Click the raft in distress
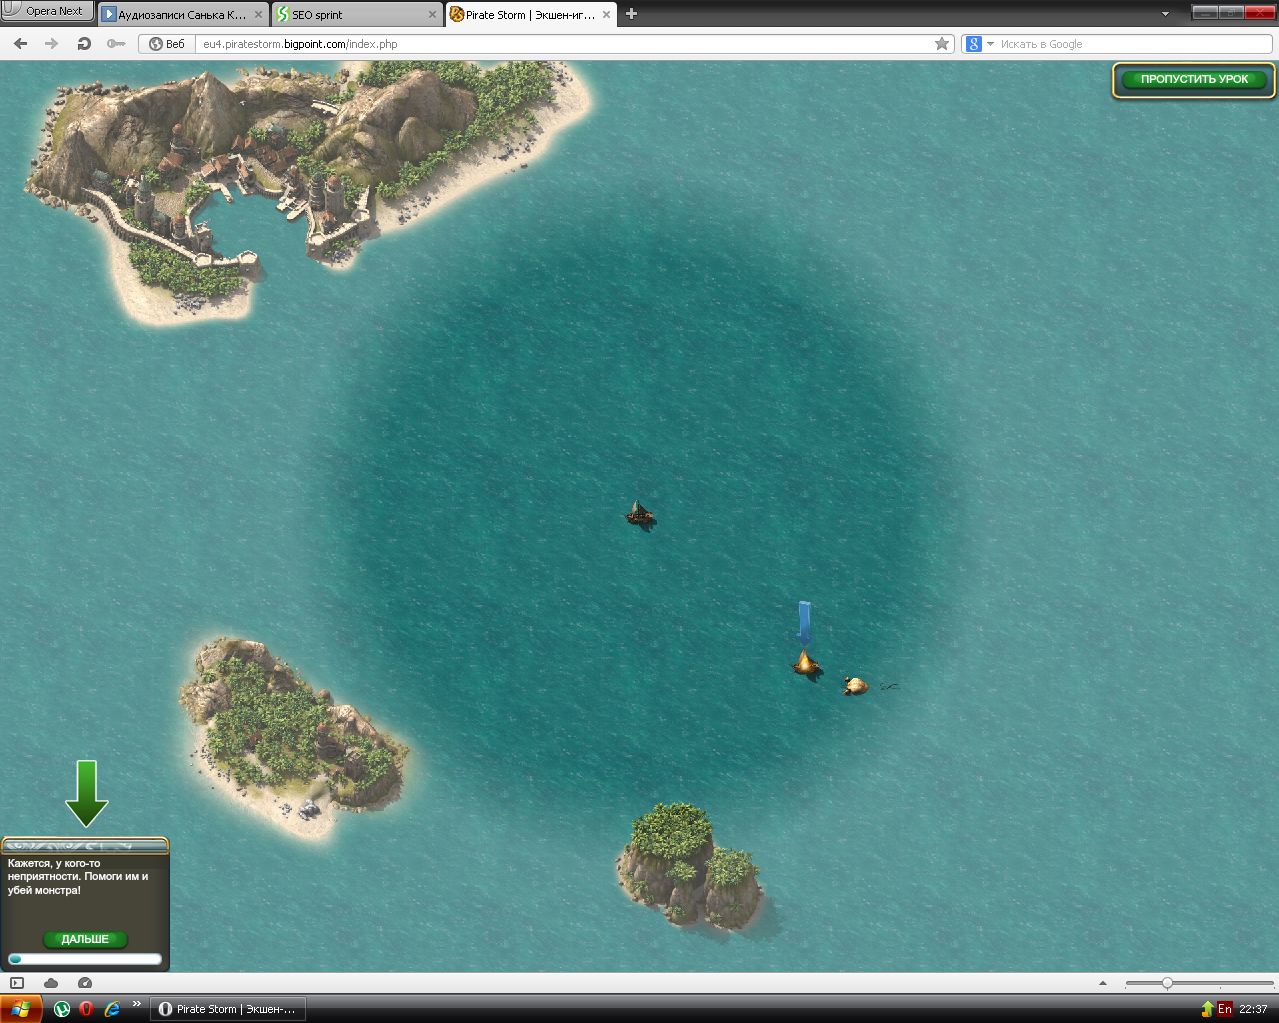Screen dimensions: 1279x1023 coord(806,663)
